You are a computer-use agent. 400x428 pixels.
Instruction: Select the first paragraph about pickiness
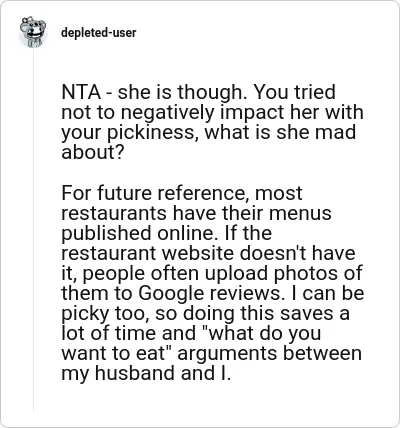212,122
